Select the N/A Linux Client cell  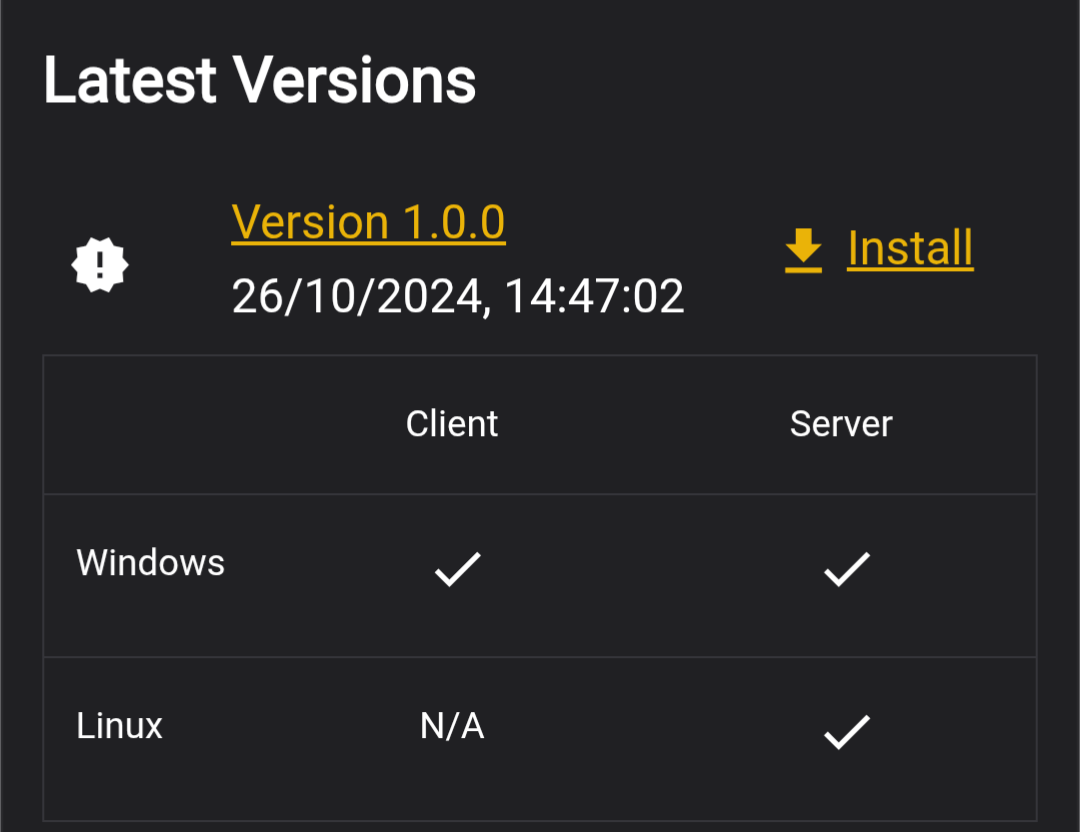coord(453,726)
